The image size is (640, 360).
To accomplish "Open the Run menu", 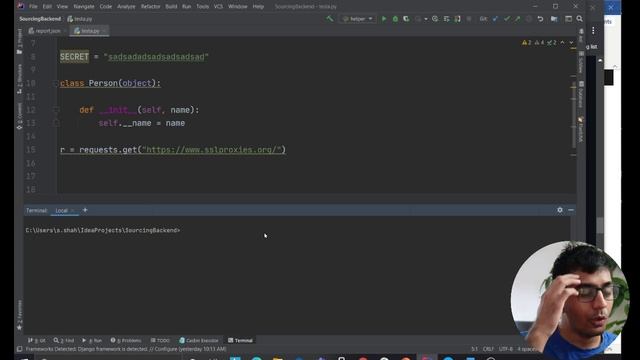I will tap(187, 7).
